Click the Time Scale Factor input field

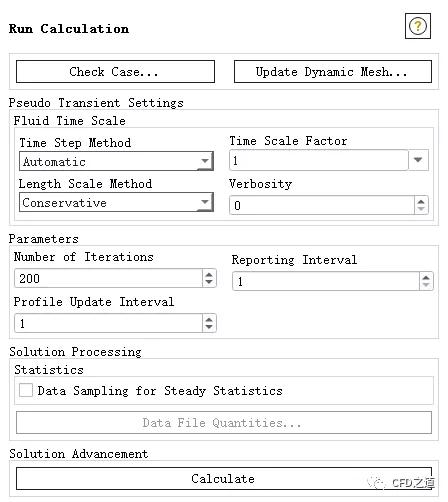(319, 160)
